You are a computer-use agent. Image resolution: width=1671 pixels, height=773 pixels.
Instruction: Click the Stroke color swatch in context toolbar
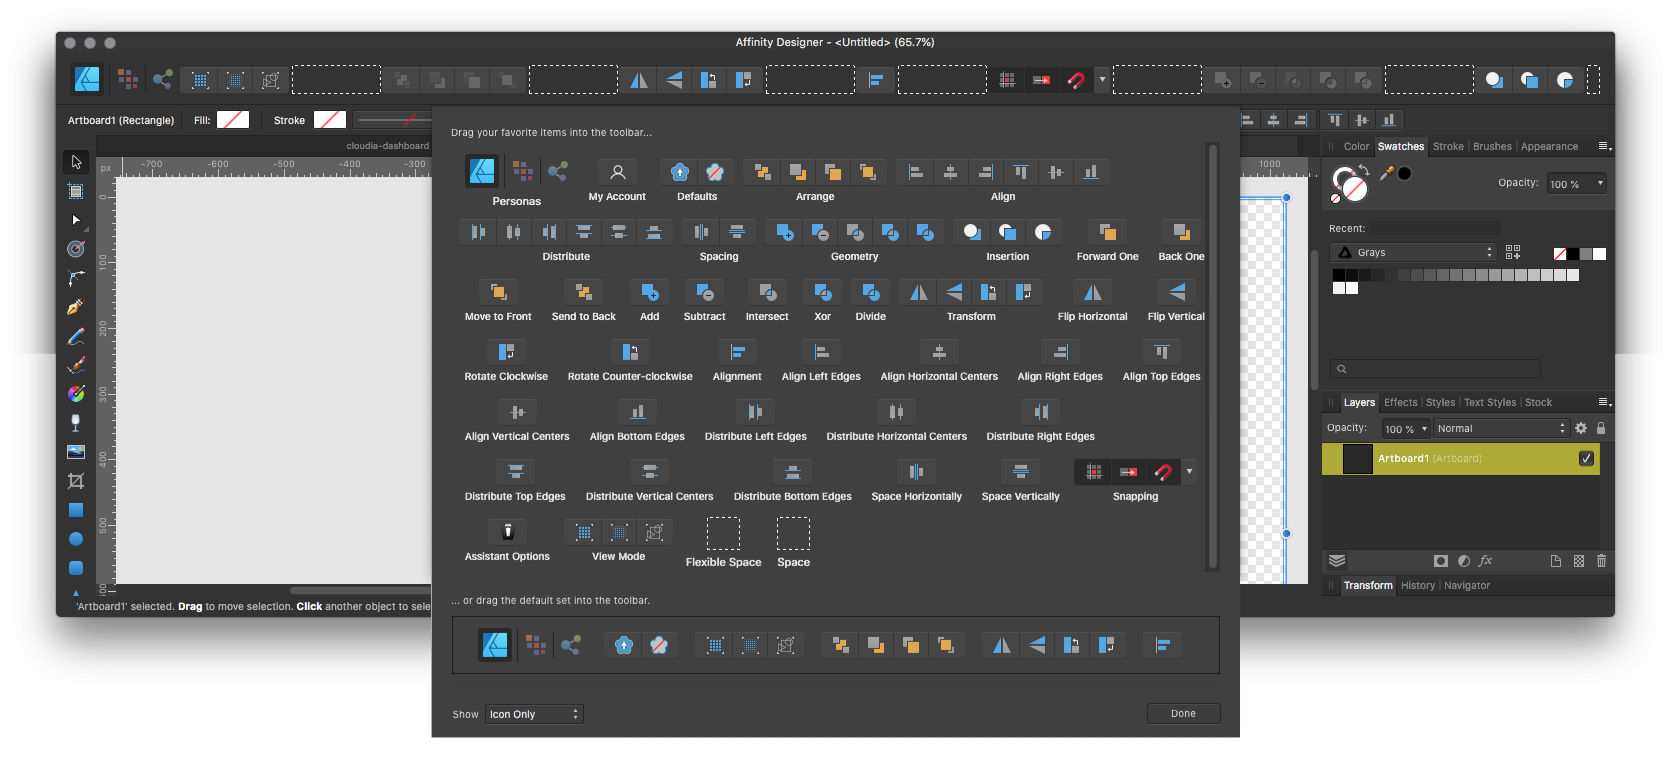(330, 119)
